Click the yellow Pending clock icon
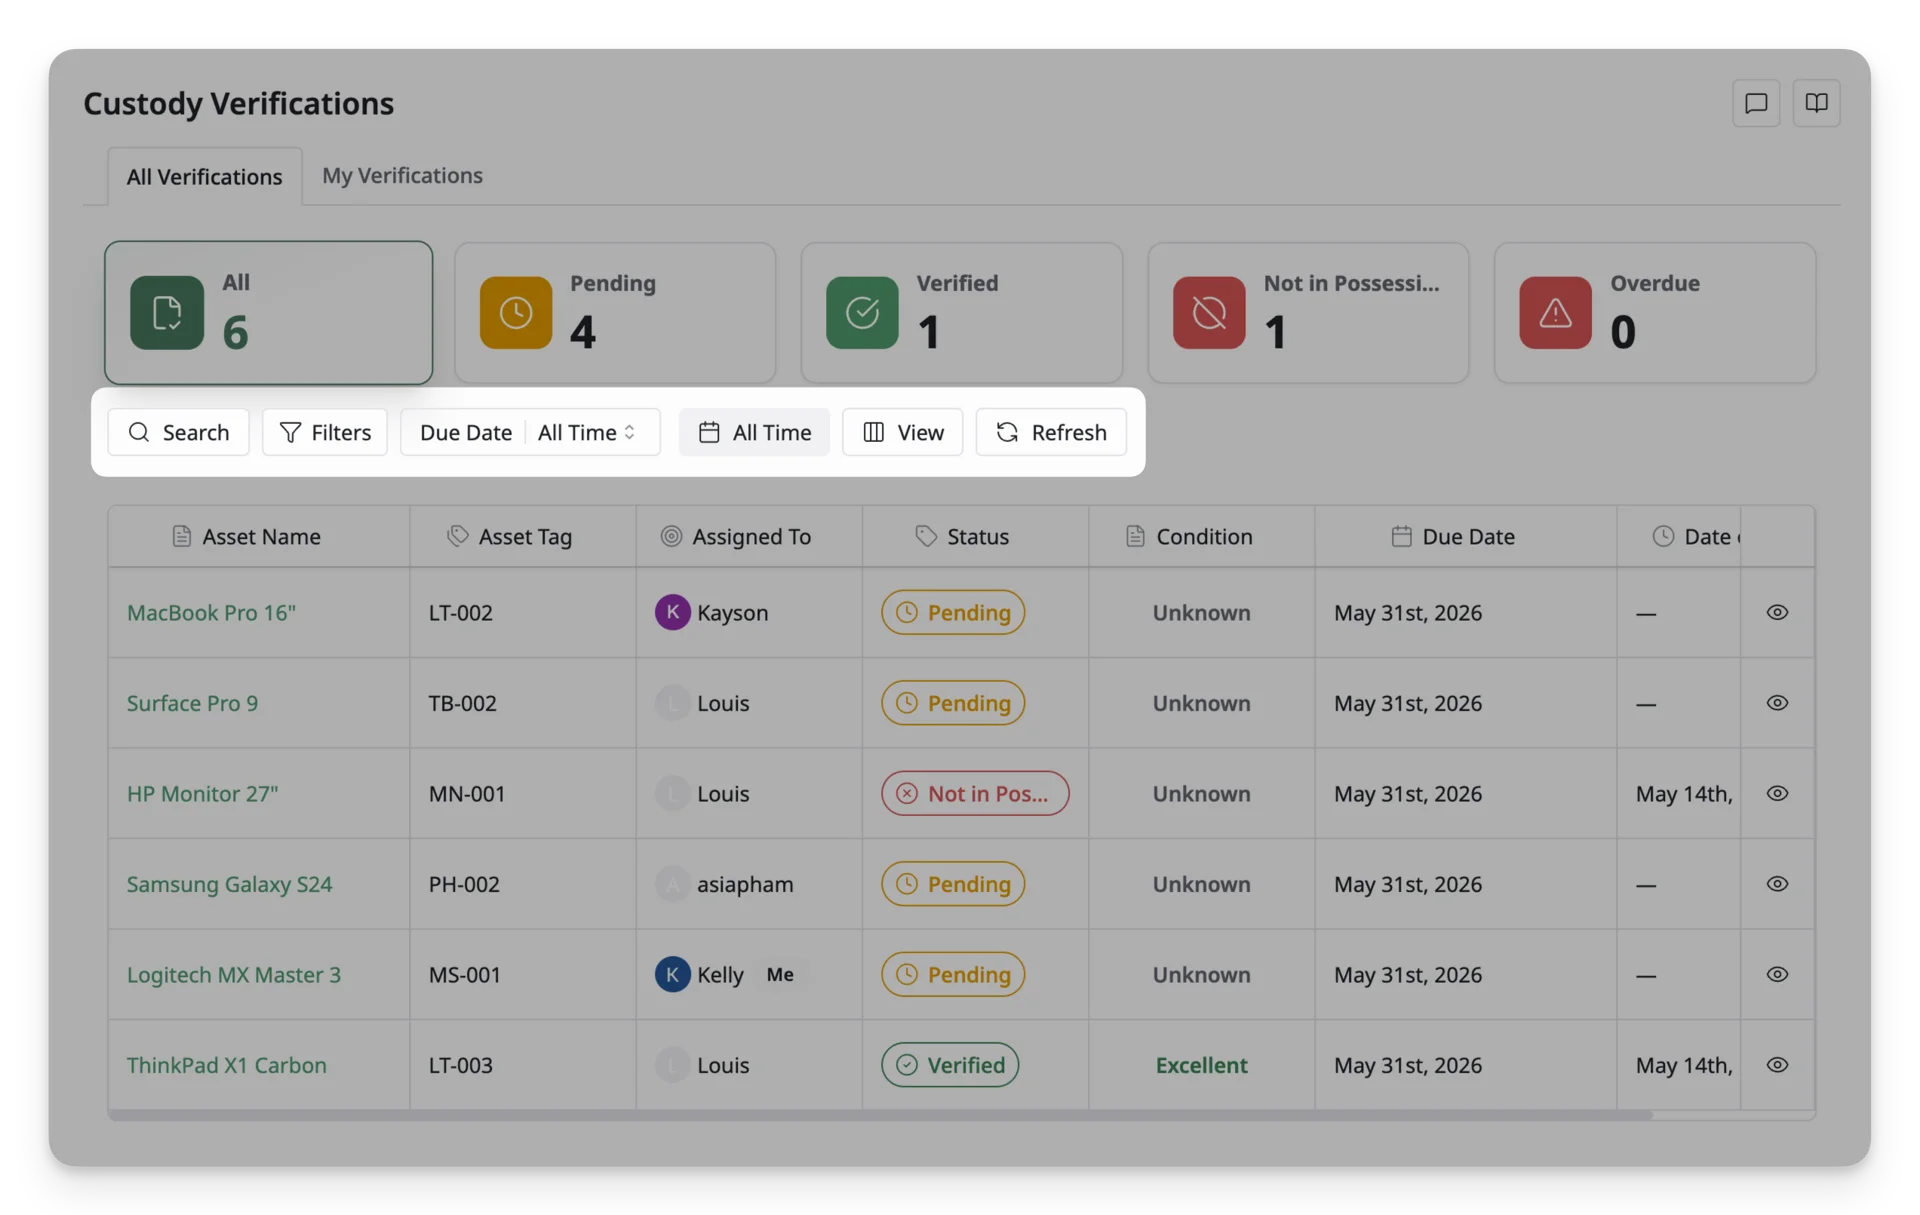This screenshot has width=1920, height=1215. (x=515, y=313)
